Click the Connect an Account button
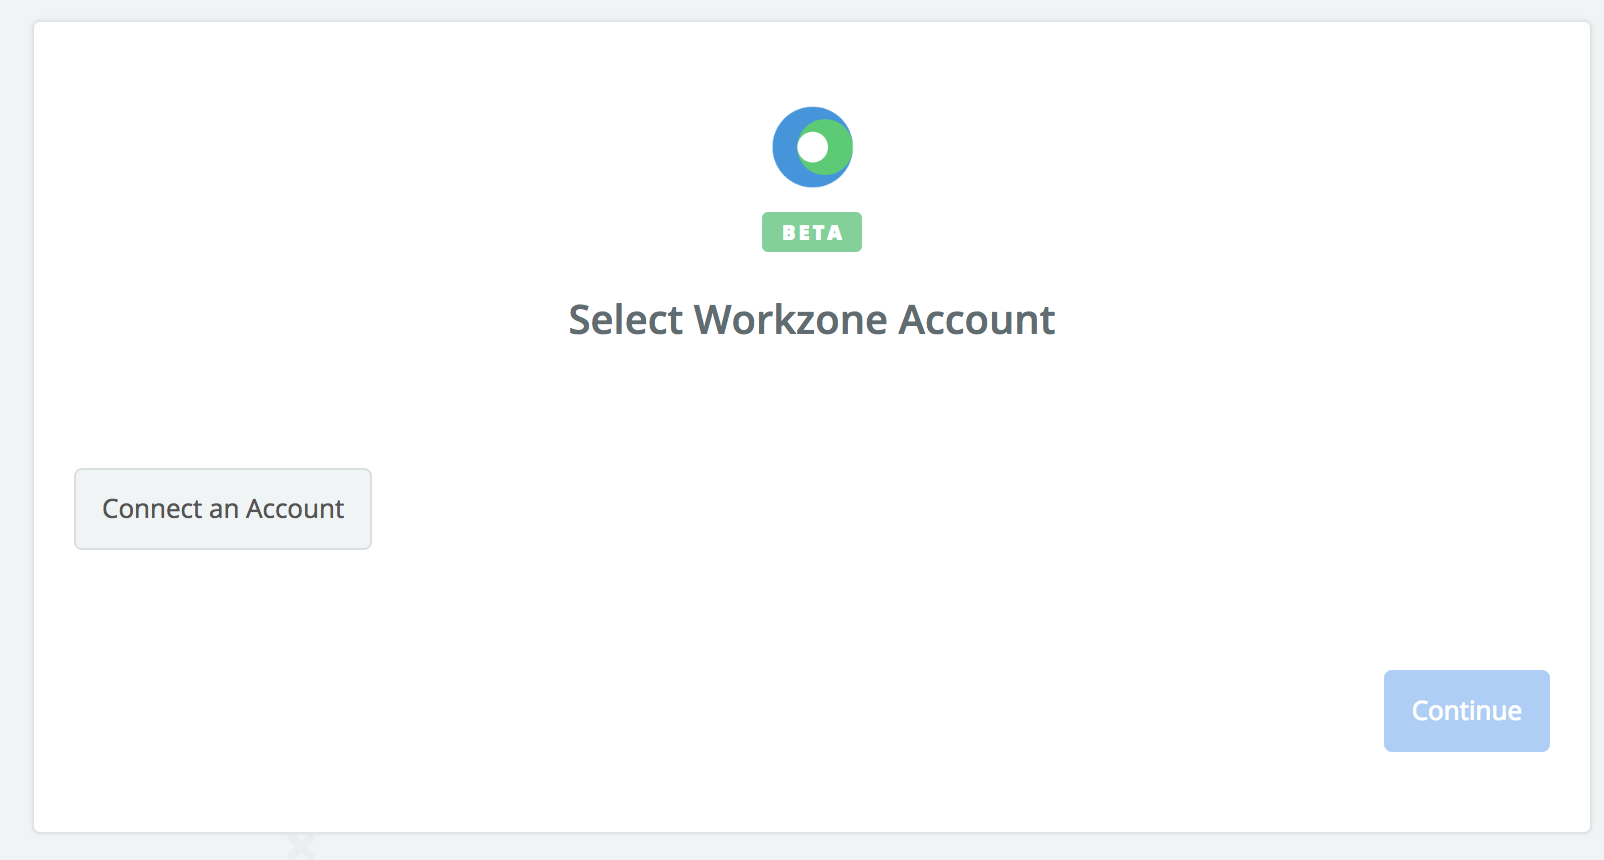 click(223, 509)
